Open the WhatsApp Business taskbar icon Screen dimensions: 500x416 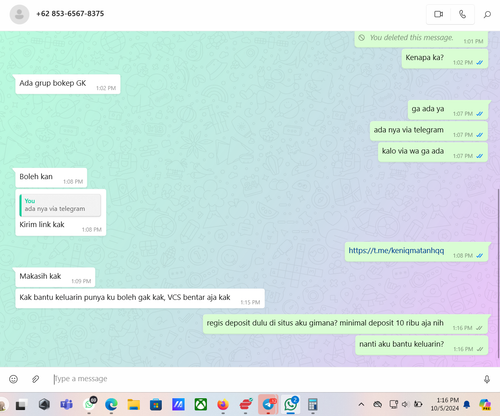click(x=89, y=404)
